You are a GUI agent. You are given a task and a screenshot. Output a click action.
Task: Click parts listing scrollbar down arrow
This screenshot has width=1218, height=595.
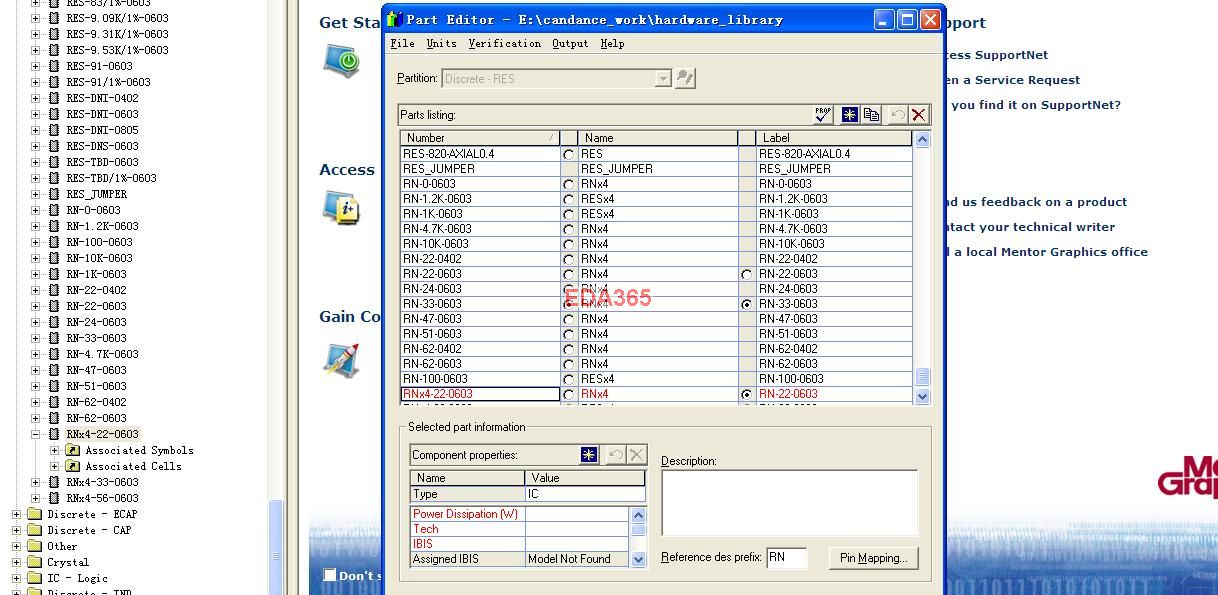point(922,396)
